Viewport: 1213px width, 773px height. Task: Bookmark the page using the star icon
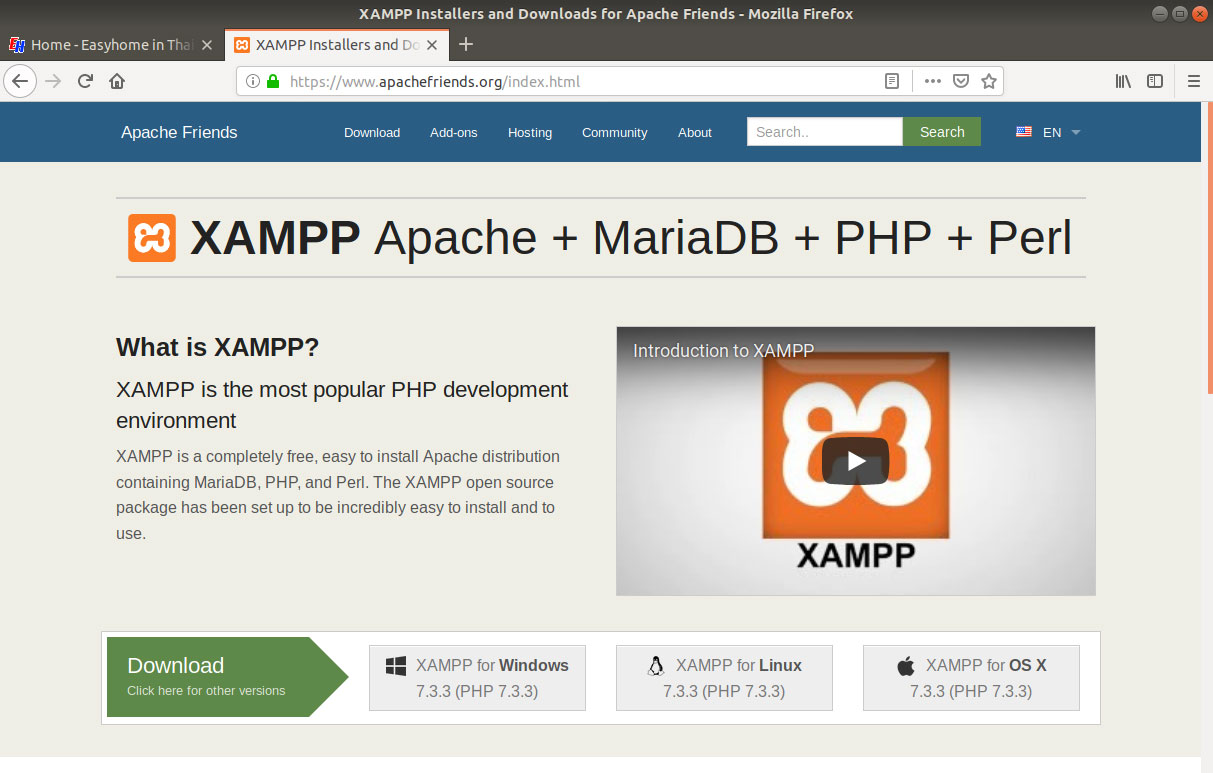(988, 81)
